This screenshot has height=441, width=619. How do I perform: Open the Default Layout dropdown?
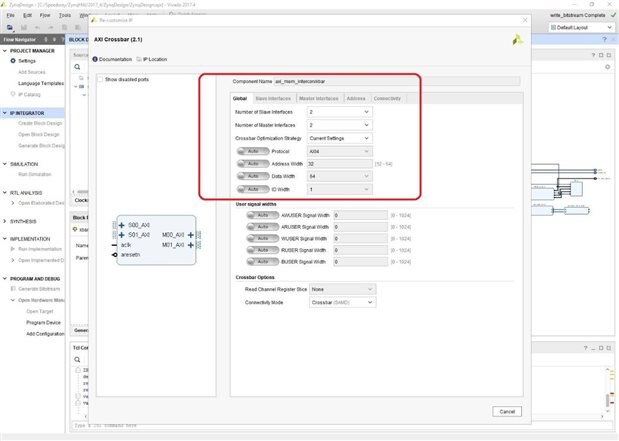[x=581, y=28]
